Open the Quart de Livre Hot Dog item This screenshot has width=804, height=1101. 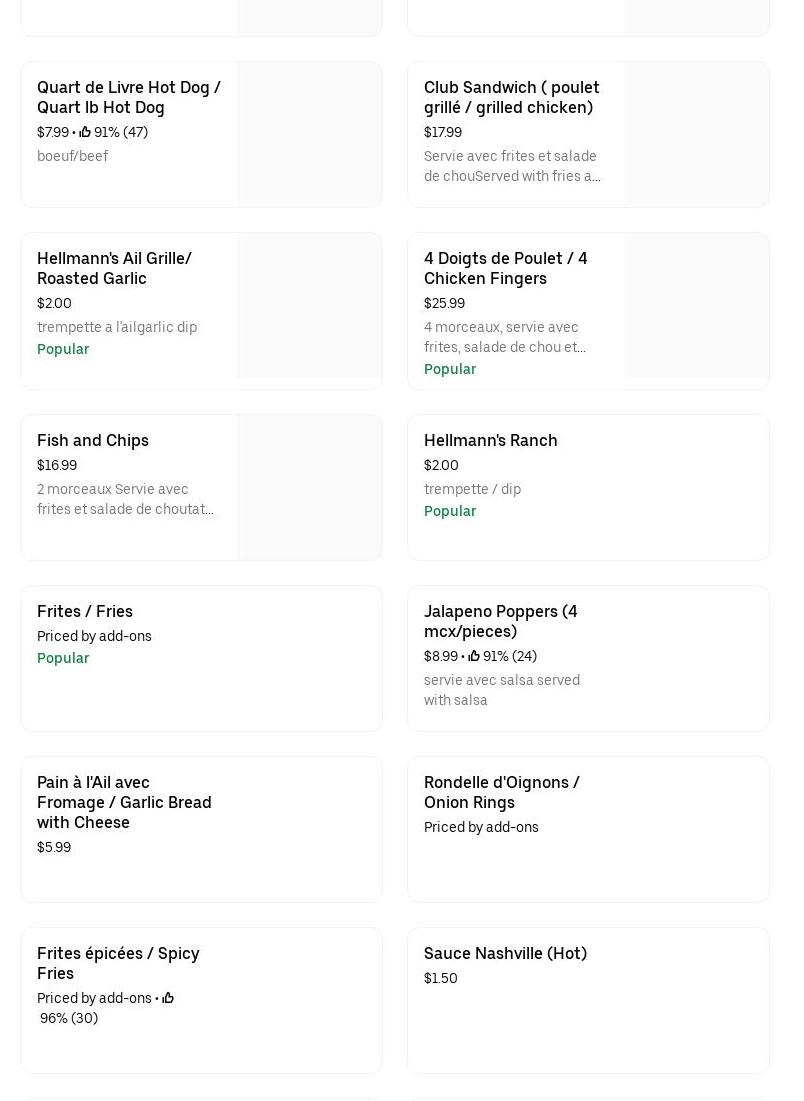click(129, 97)
